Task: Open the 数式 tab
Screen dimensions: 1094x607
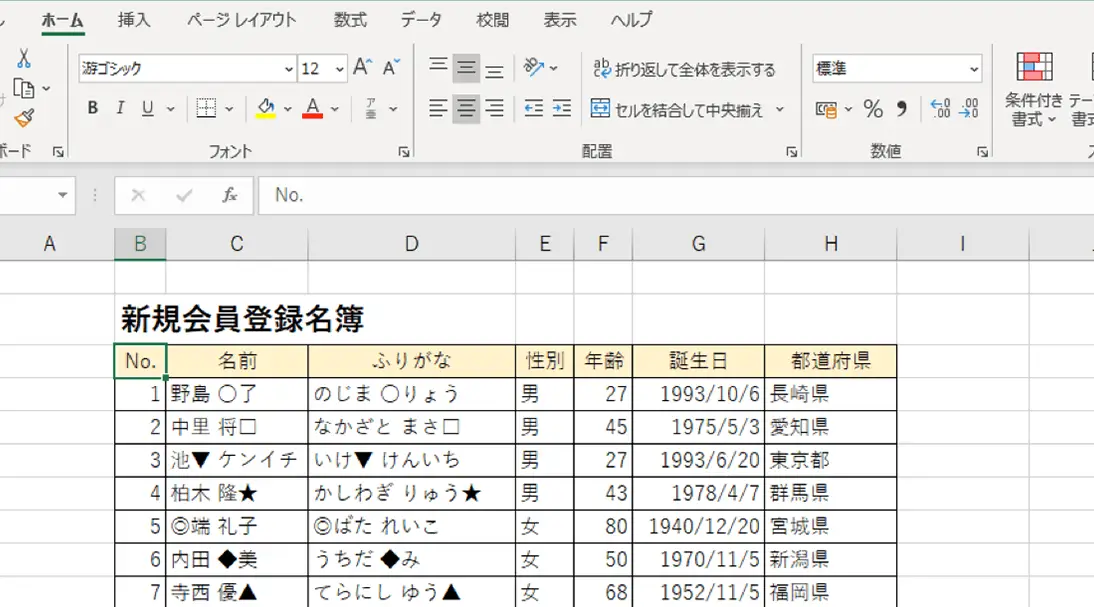Action: (x=350, y=20)
